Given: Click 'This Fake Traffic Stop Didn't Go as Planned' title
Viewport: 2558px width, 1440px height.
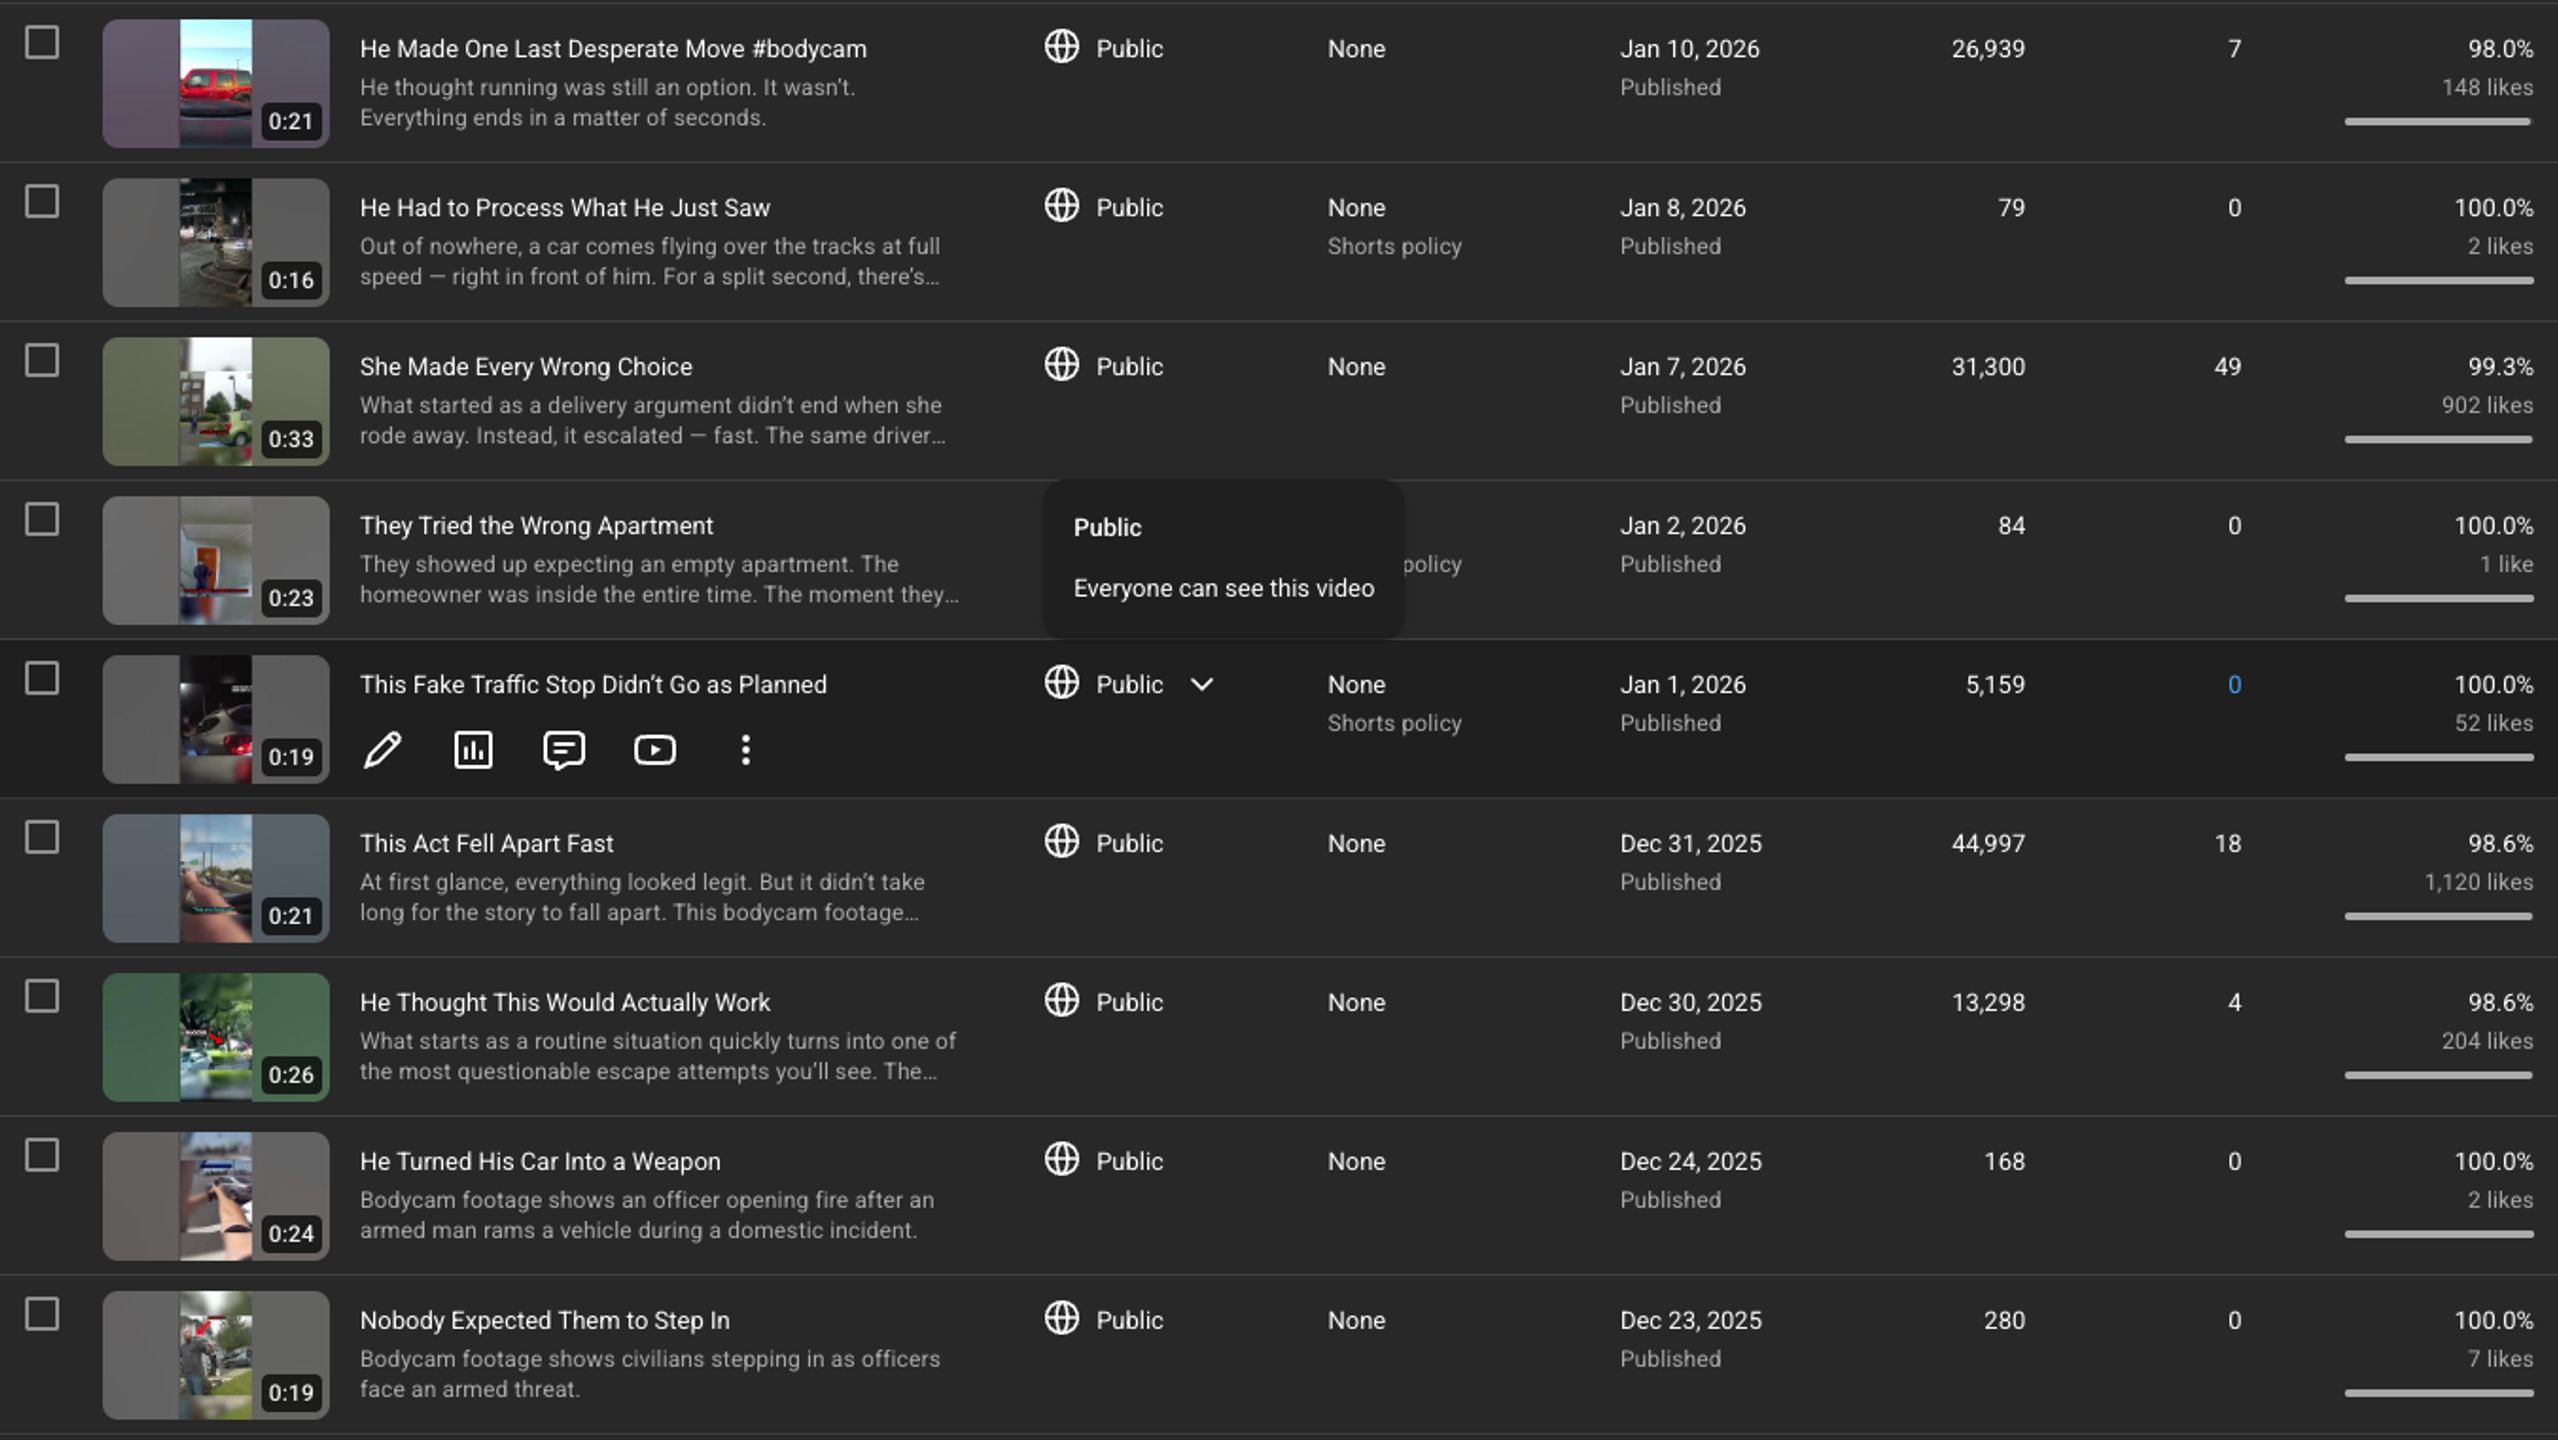Looking at the screenshot, I should click(x=593, y=685).
